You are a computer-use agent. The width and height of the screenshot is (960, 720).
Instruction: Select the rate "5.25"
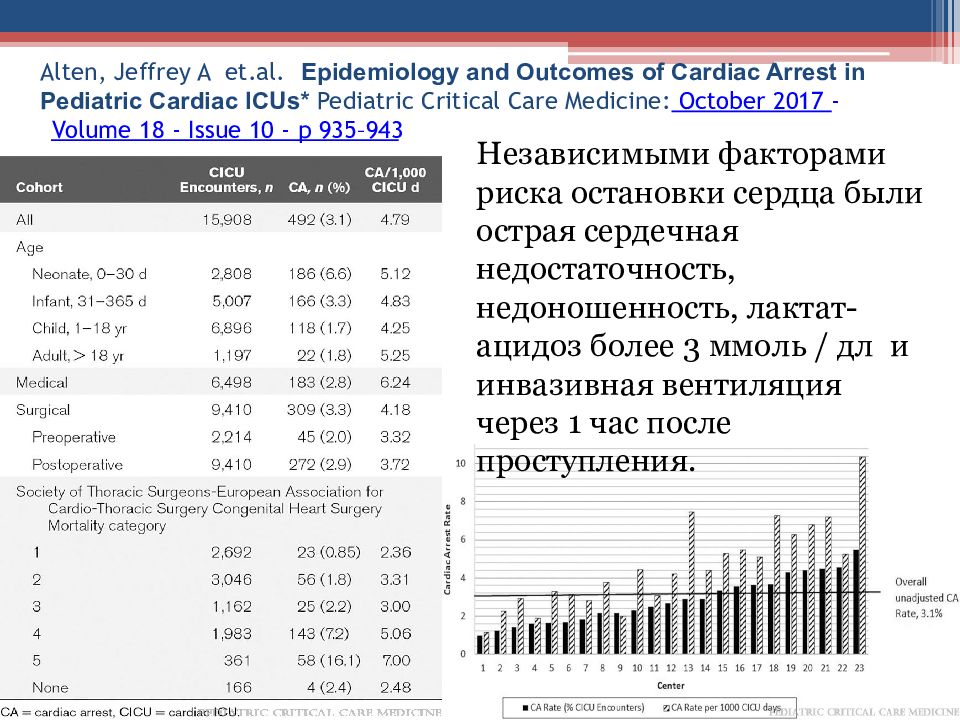tap(395, 356)
